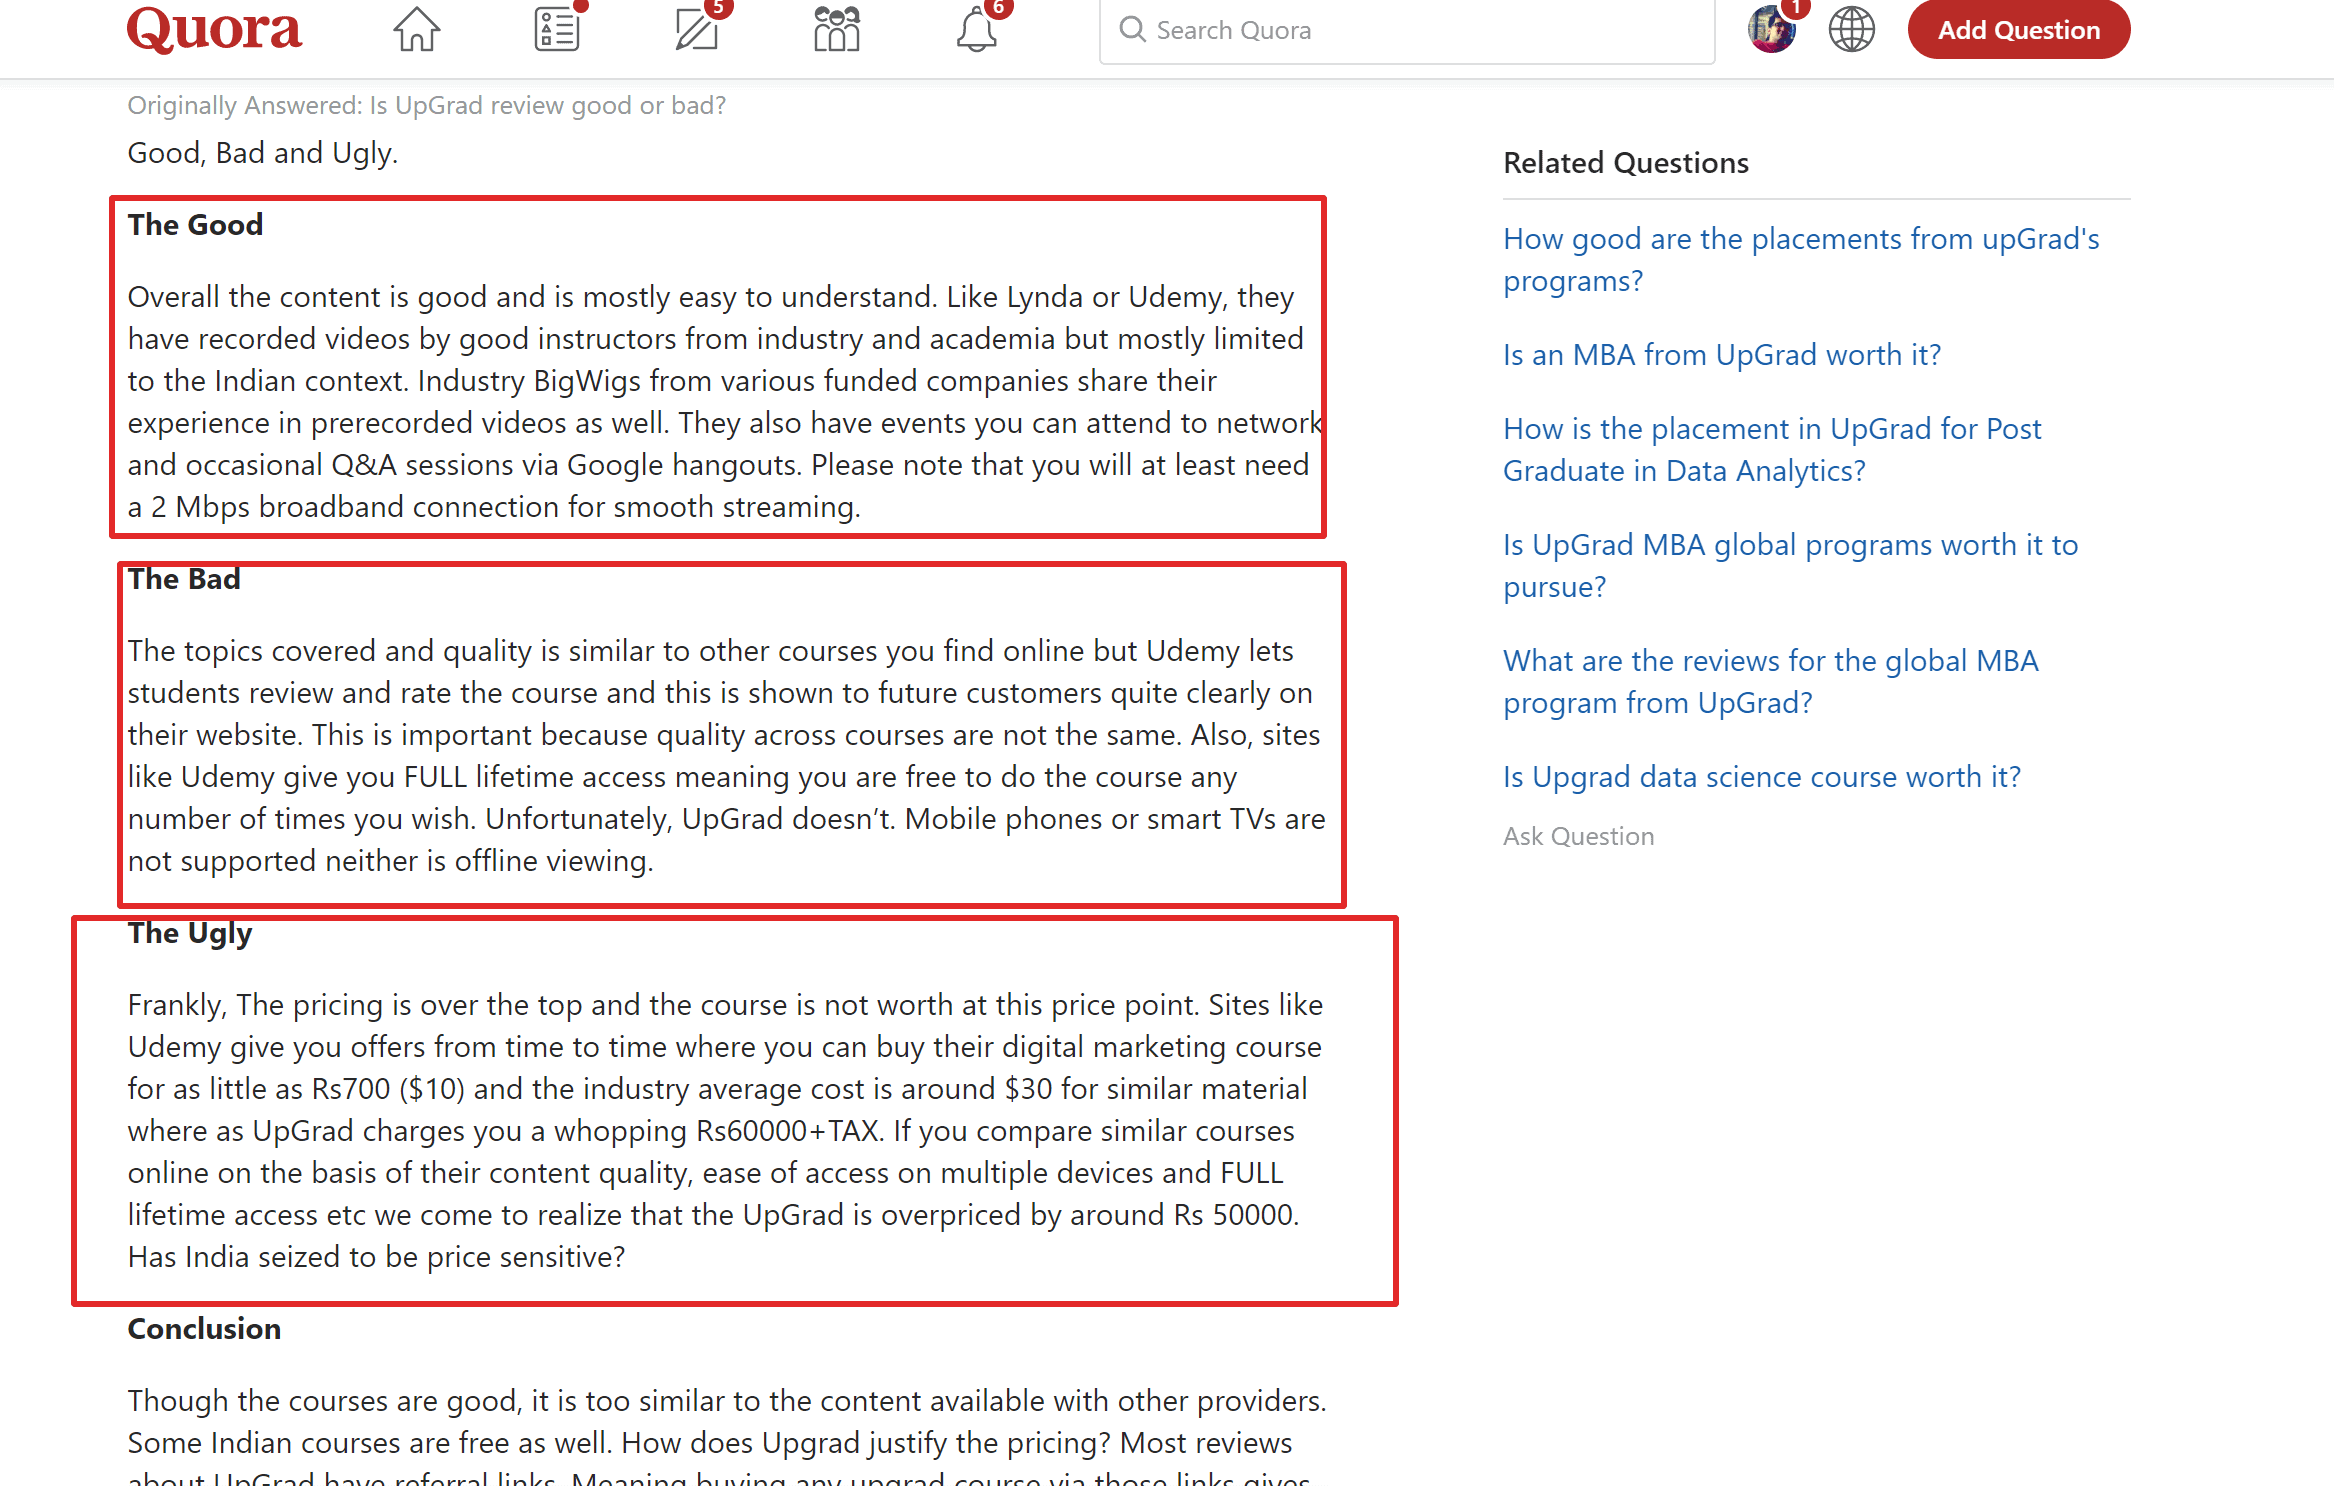
Task: Click the 'Related Questions' heading
Action: 1625,163
